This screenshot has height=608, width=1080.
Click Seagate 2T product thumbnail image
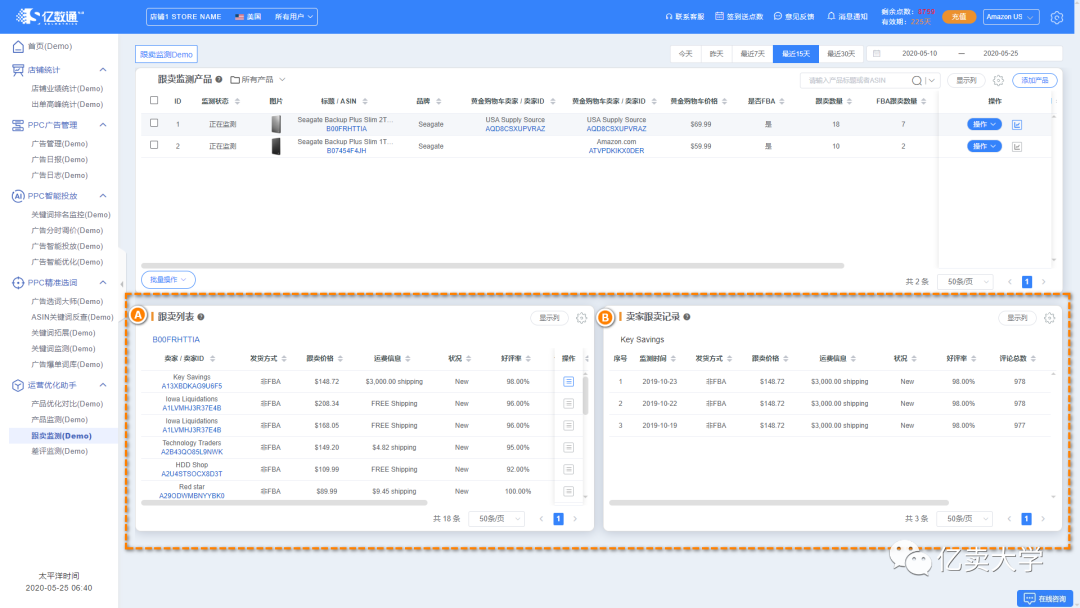click(x=276, y=125)
